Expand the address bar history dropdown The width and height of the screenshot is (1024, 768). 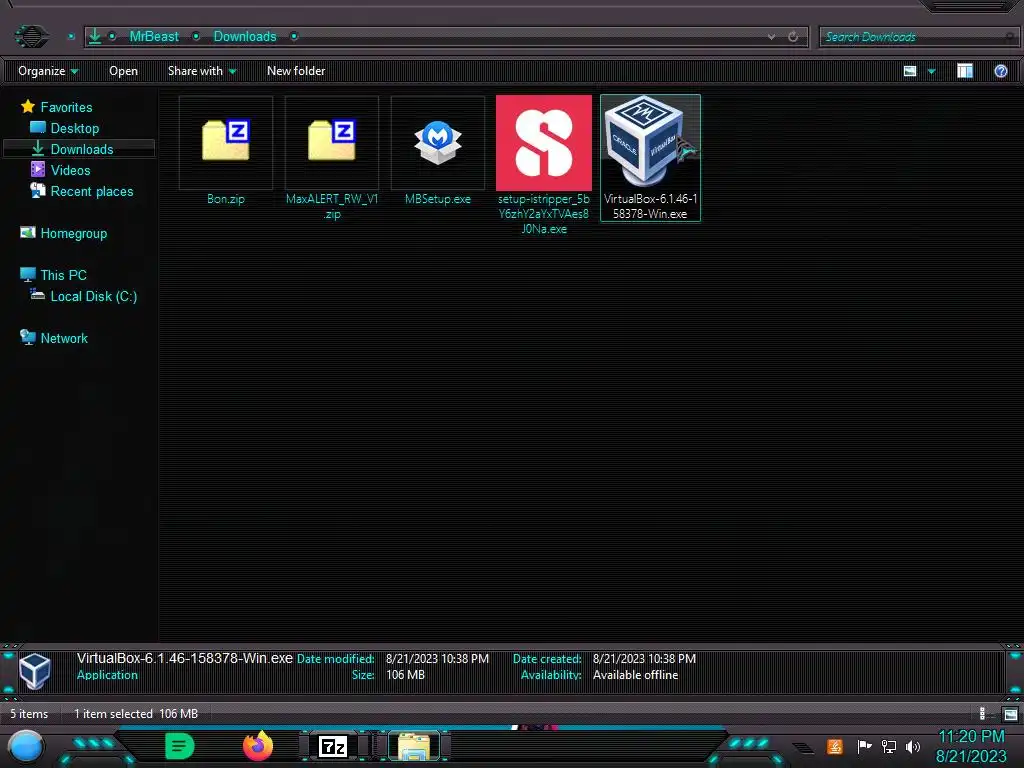[771, 37]
